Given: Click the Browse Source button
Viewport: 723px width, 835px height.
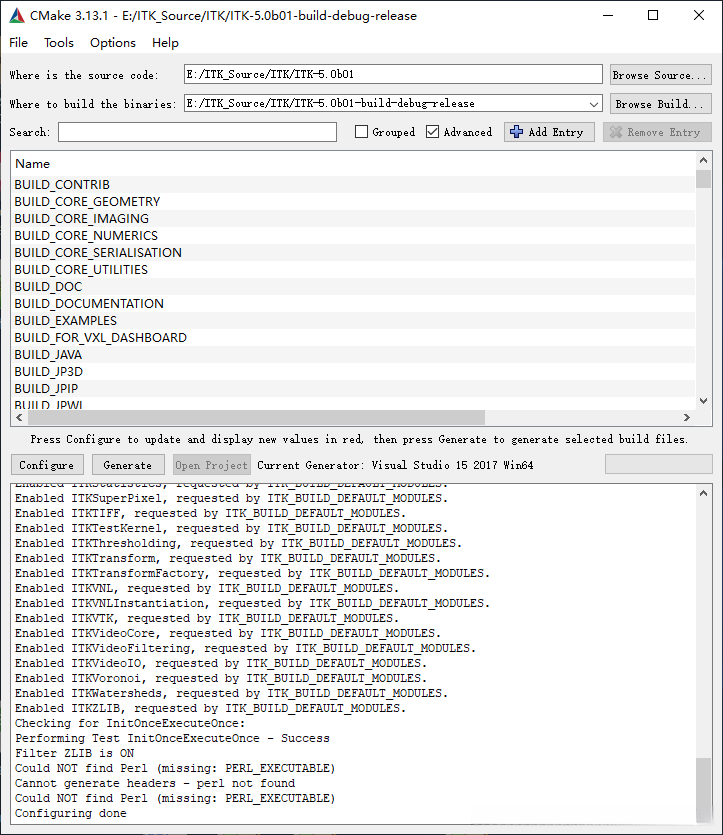Looking at the screenshot, I should point(660,75).
